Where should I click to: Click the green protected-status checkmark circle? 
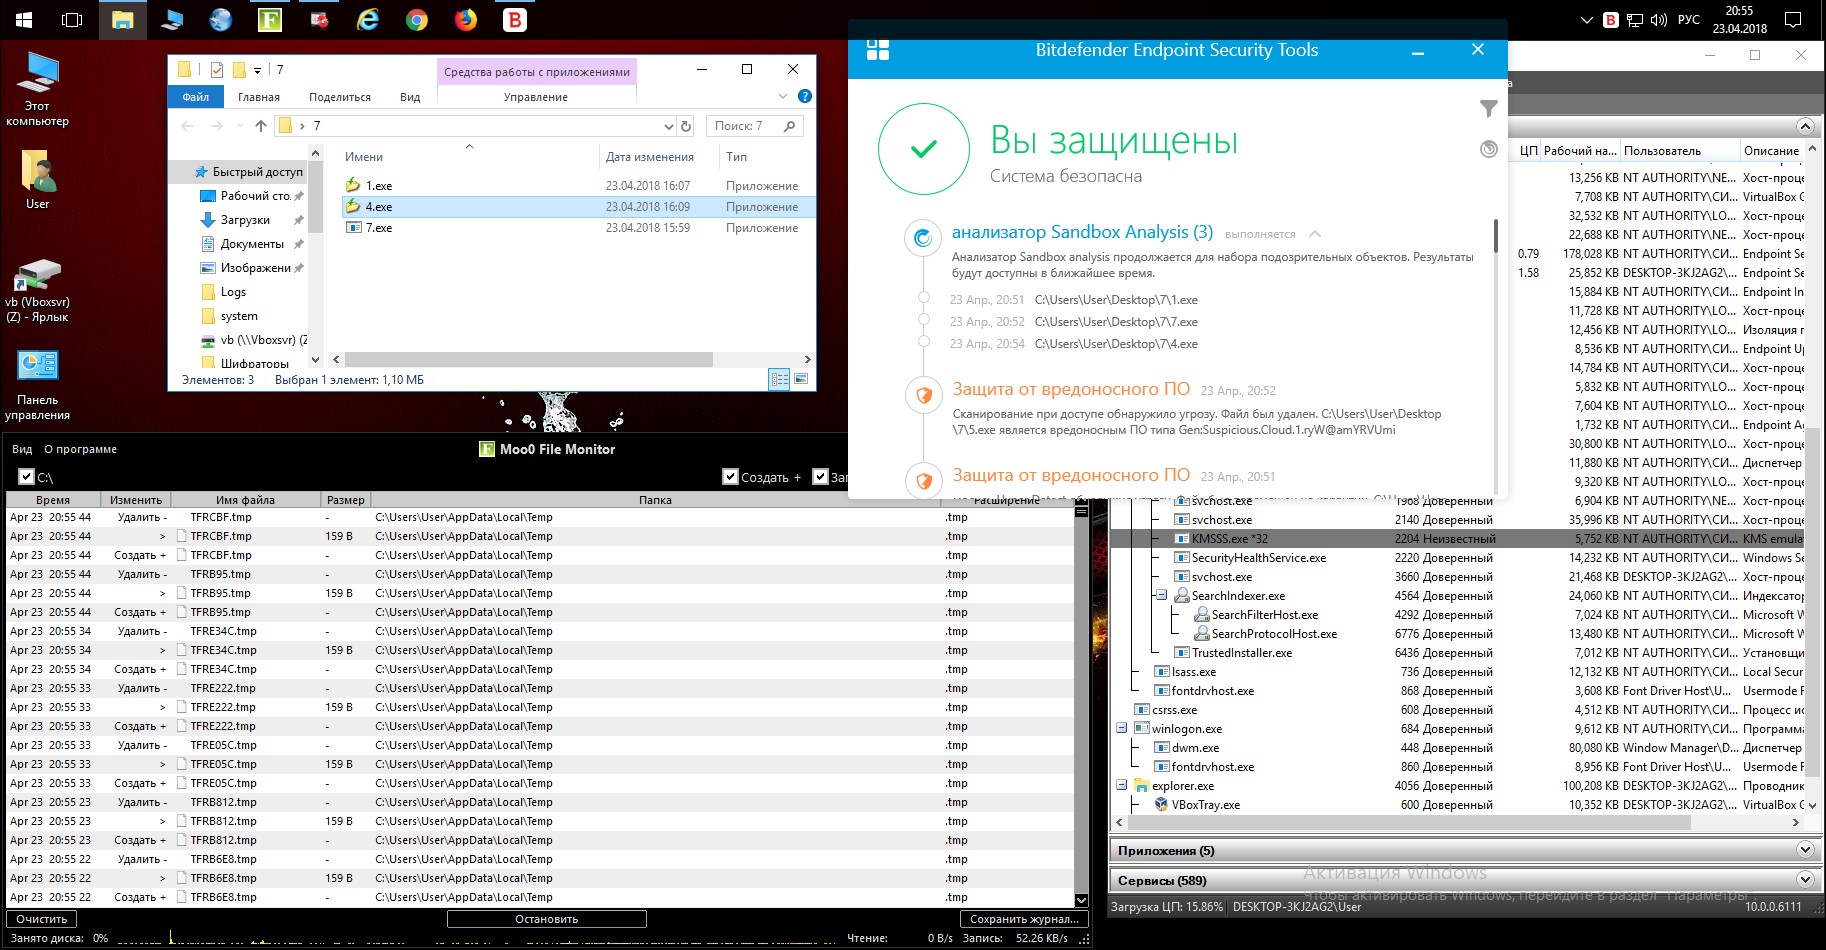[x=923, y=149]
